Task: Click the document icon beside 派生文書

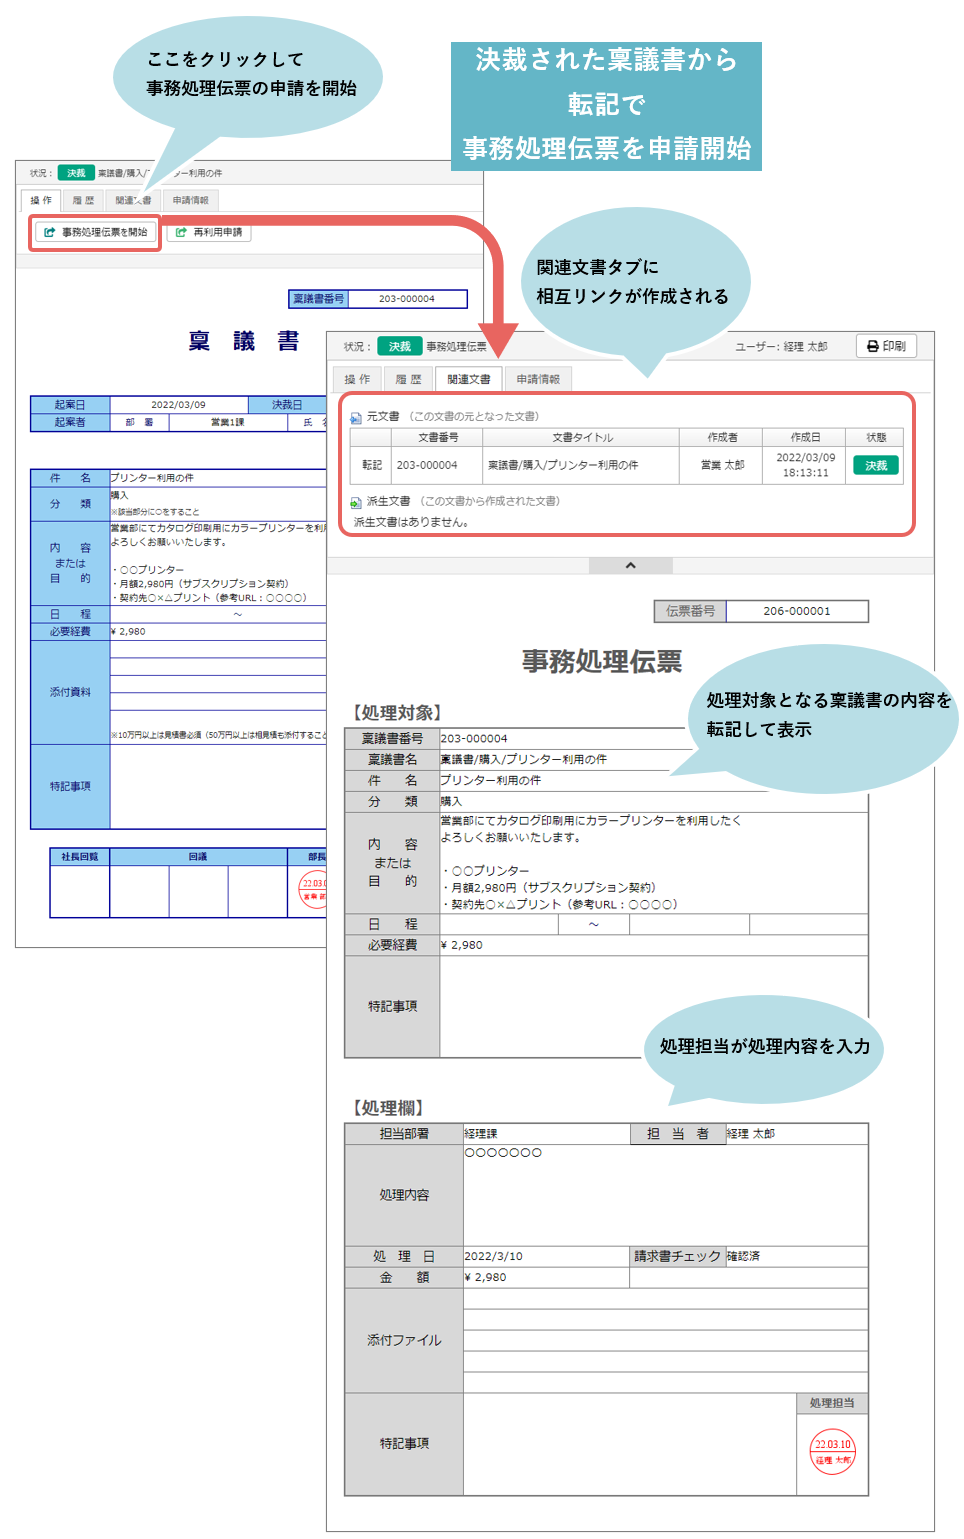Action: click(x=356, y=502)
